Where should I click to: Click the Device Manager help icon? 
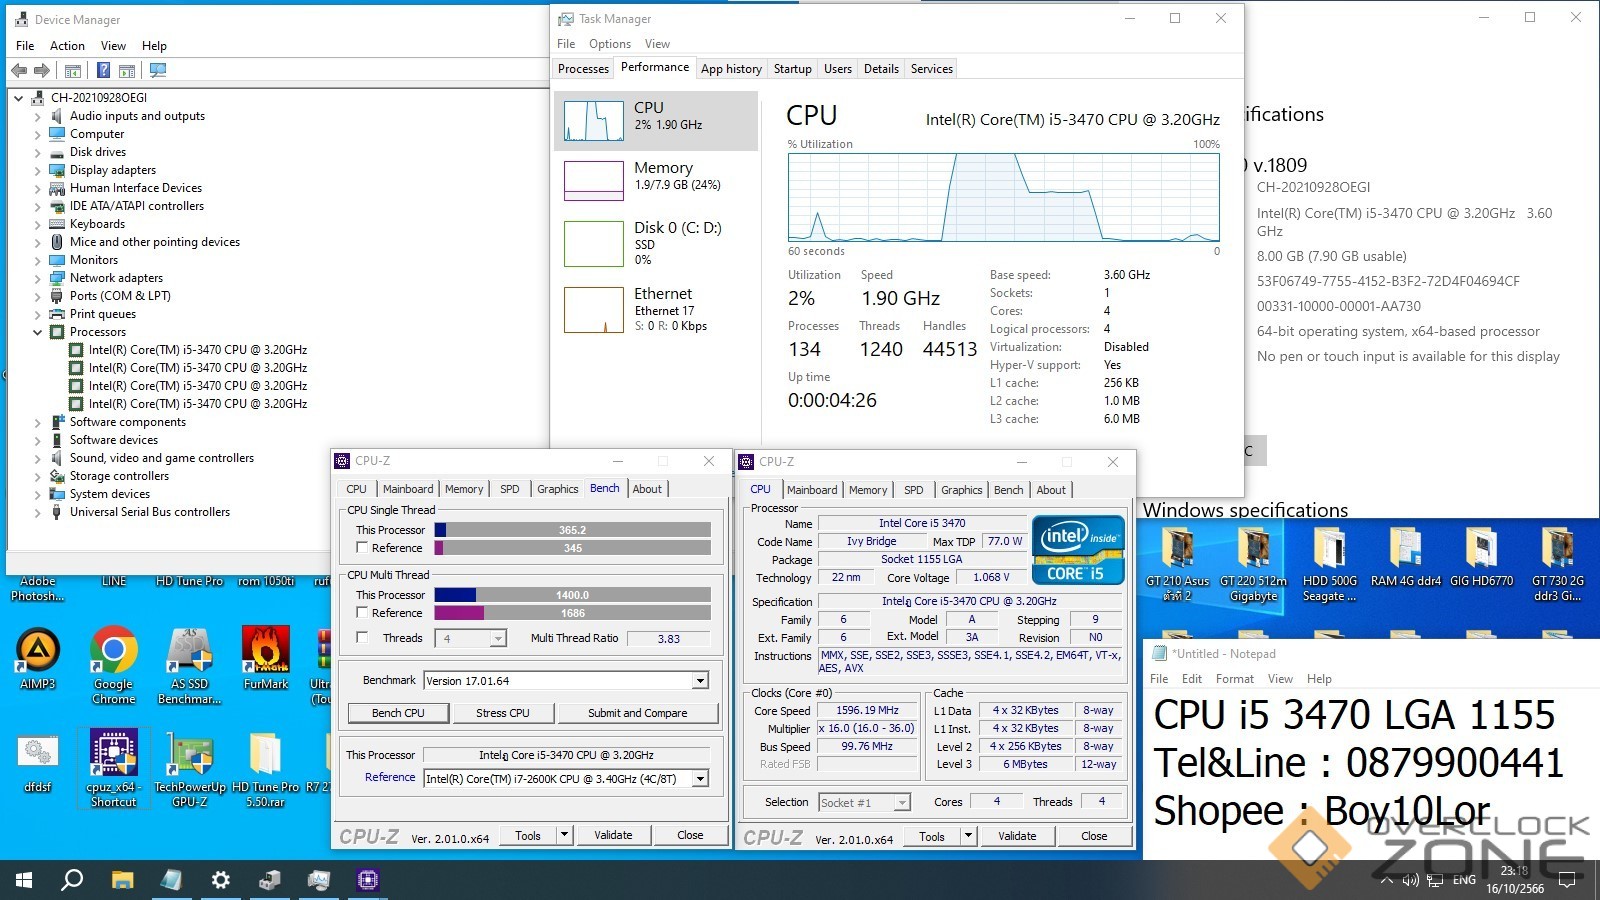tap(103, 70)
